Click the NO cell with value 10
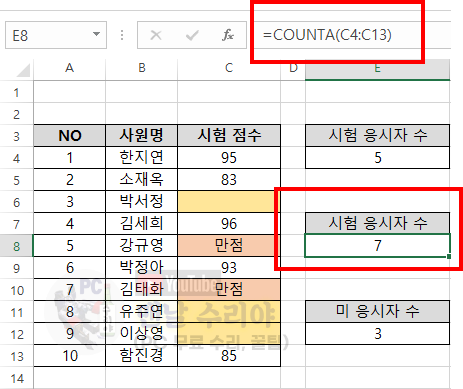463x389 pixels. (x=69, y=356)
